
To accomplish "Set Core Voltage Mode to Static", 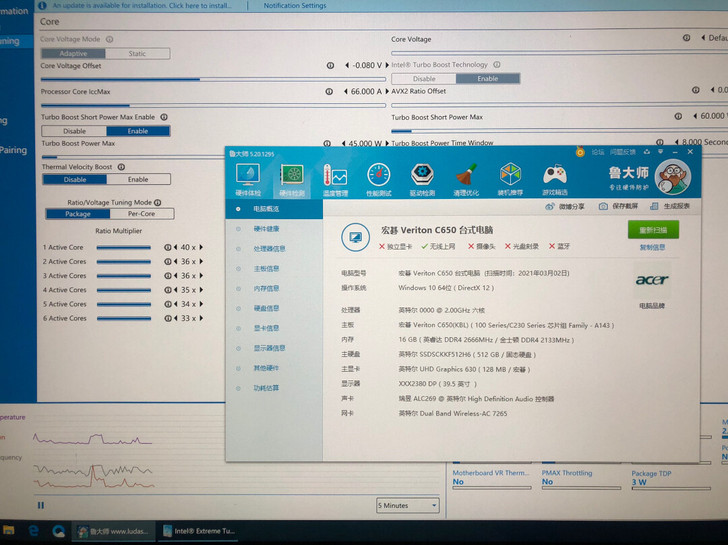I will point(137,53).
